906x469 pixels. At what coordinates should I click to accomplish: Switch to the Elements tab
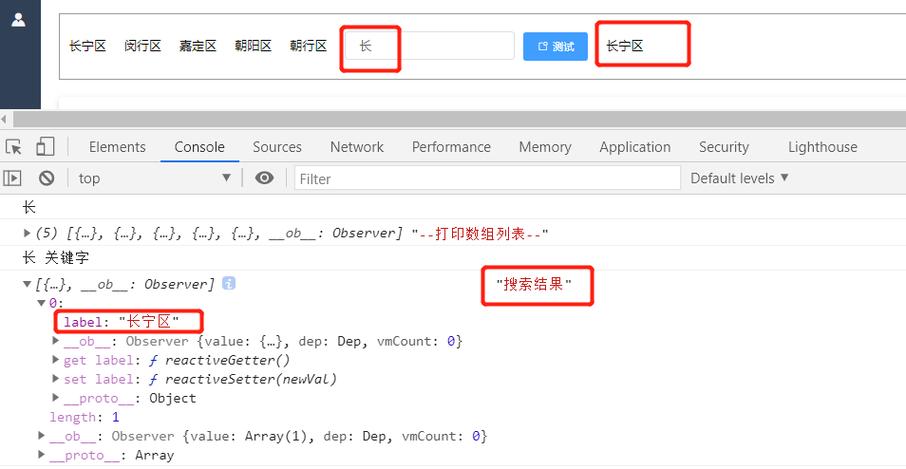click(117, 147)
